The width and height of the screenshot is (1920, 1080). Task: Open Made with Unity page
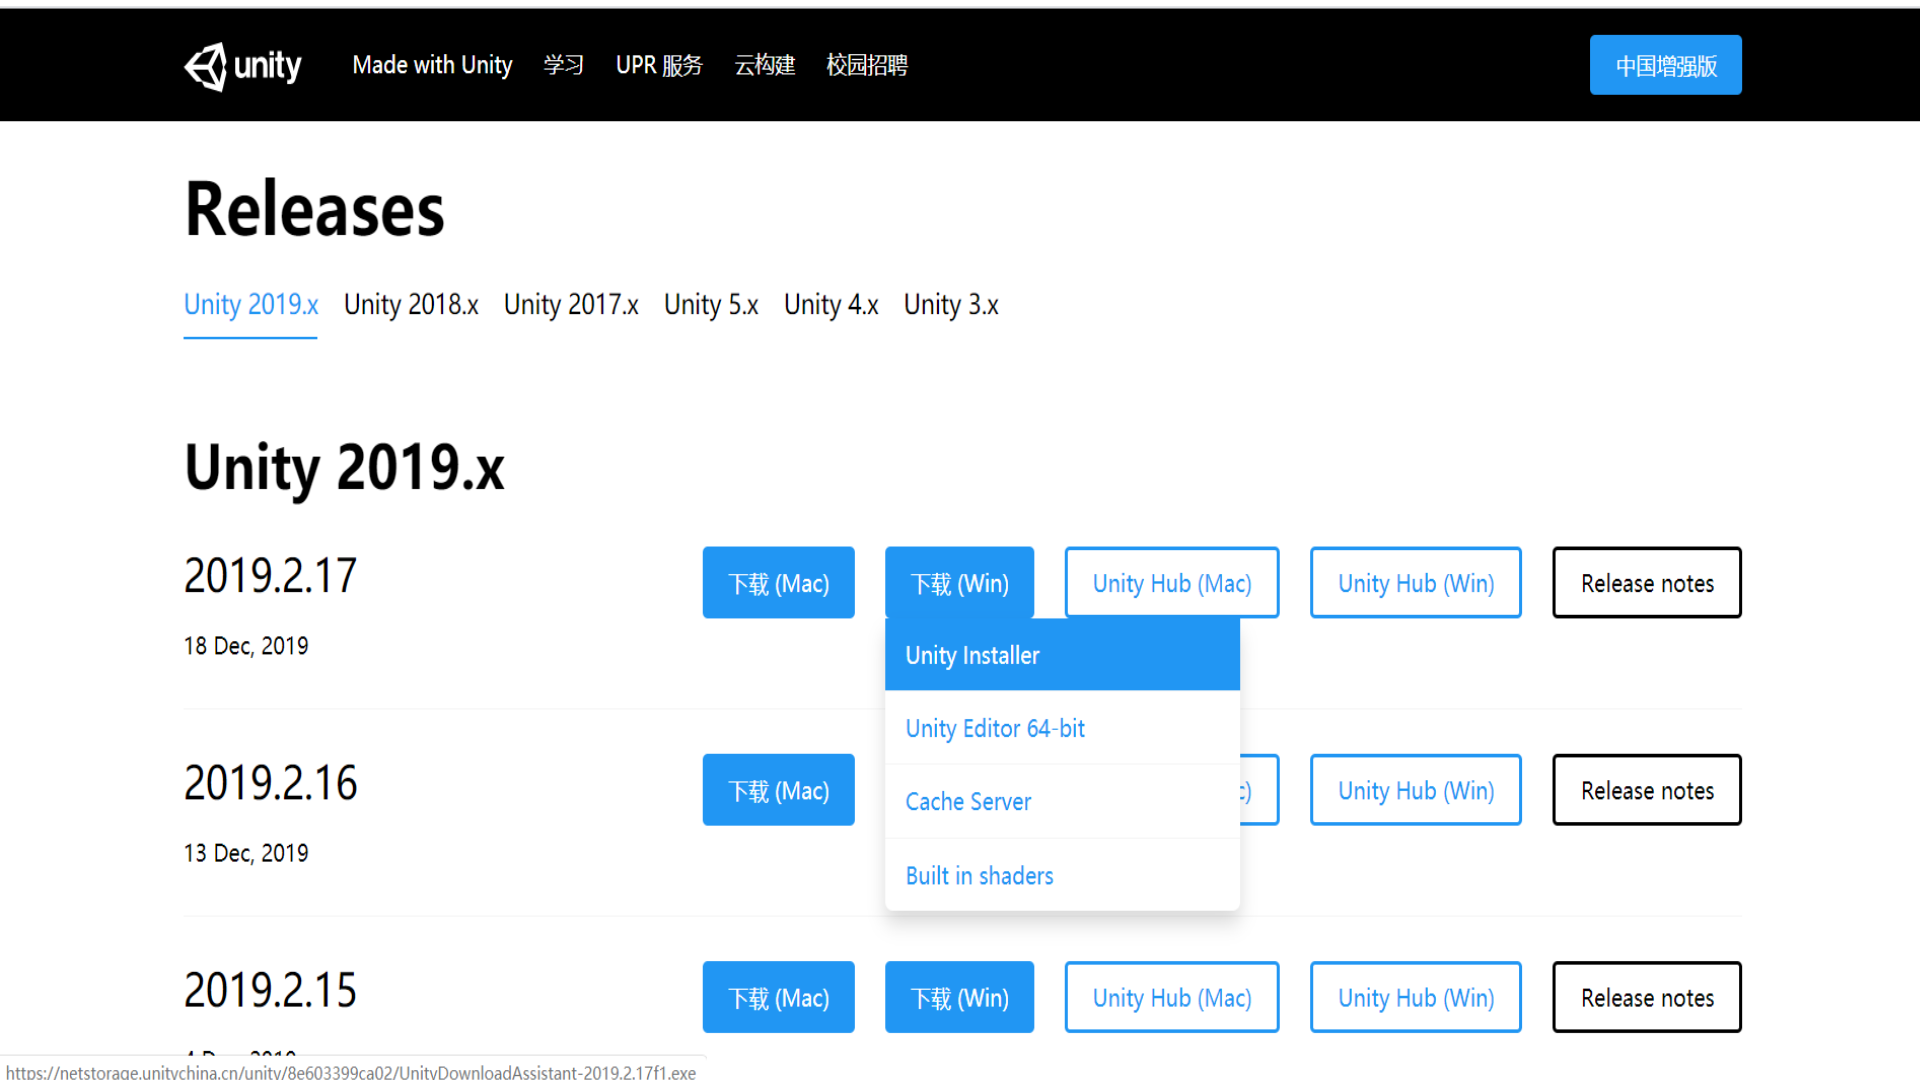432,66
